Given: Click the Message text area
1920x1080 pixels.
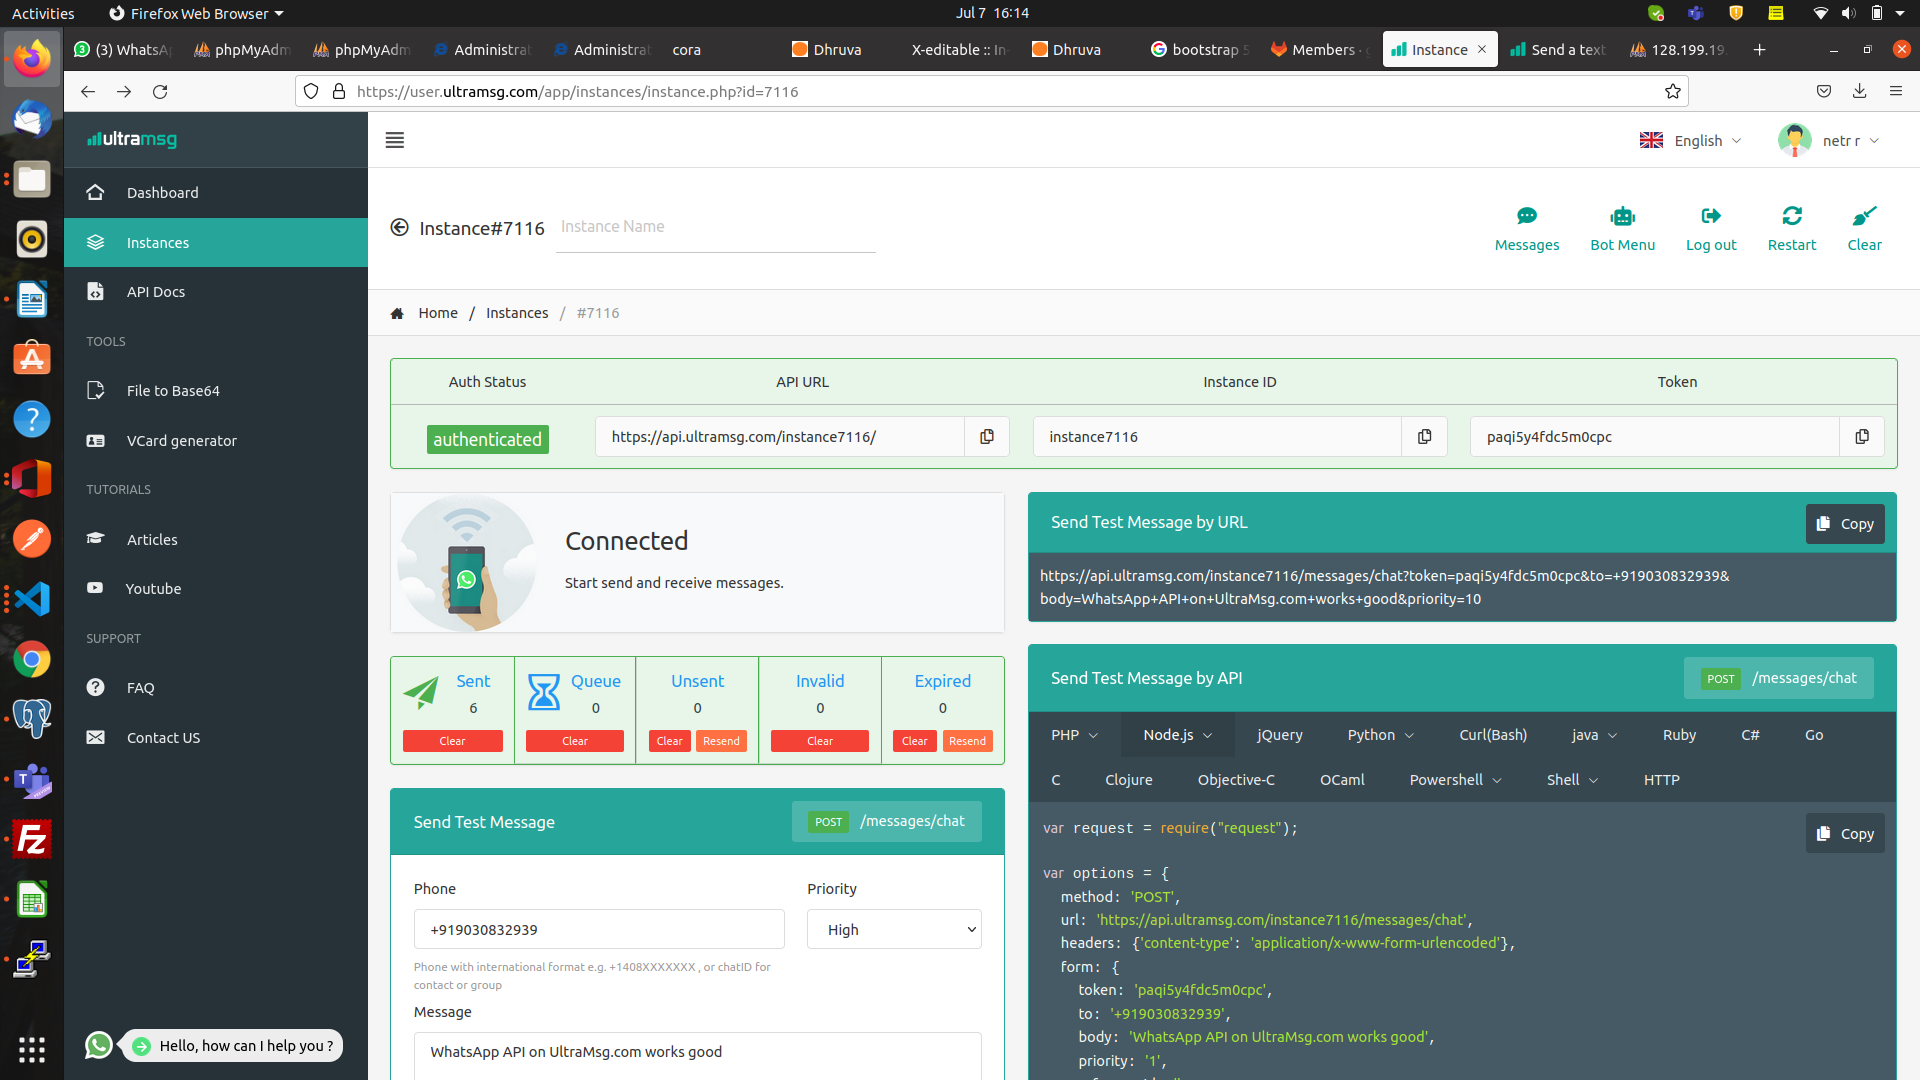Looking at the screenshot, I should [x=697, y=1056].
